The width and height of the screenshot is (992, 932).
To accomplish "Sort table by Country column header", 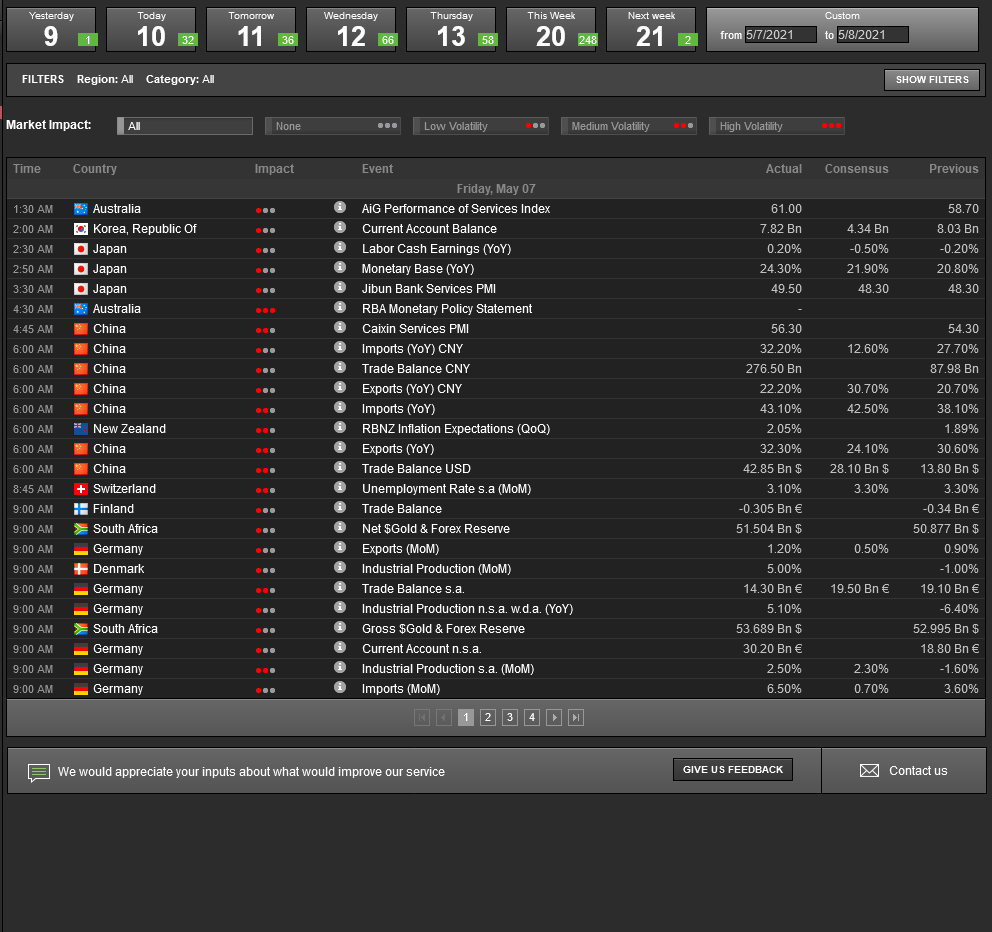I will [95, 169].
